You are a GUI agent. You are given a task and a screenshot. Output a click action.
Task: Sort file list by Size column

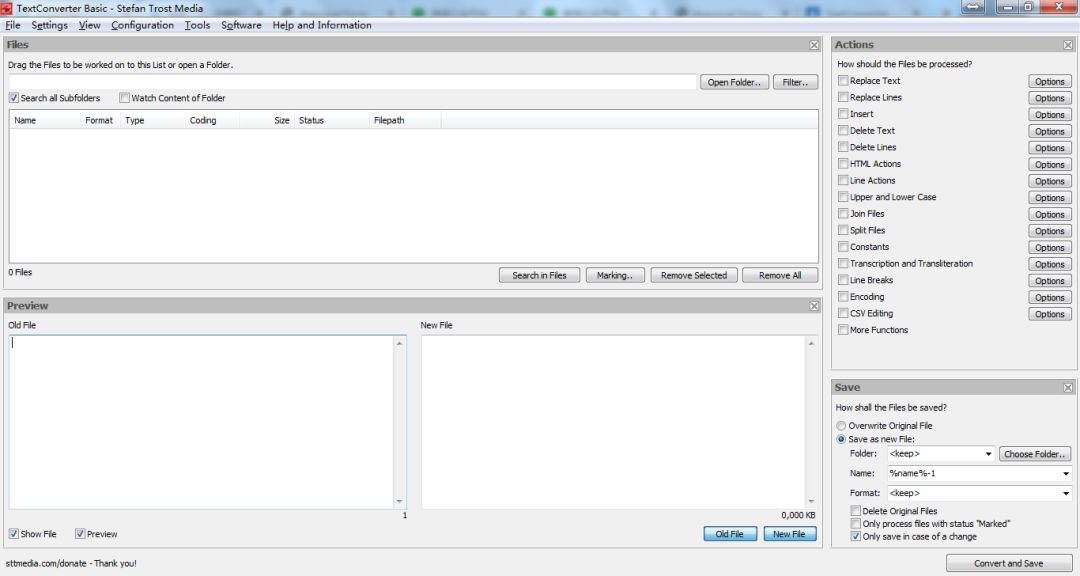pyautogui.click(x=268, y=121)
